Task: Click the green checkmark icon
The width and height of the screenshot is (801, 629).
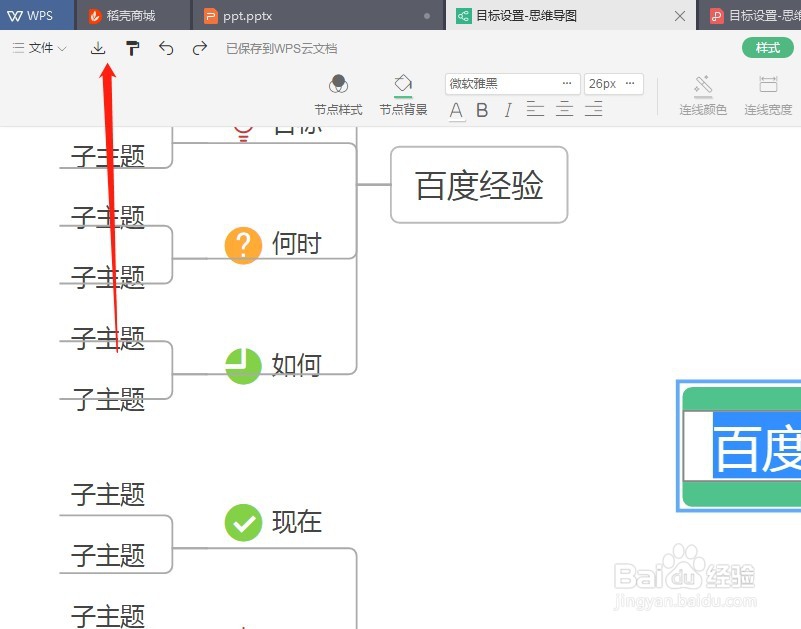Action: click(x=243, y=522)
